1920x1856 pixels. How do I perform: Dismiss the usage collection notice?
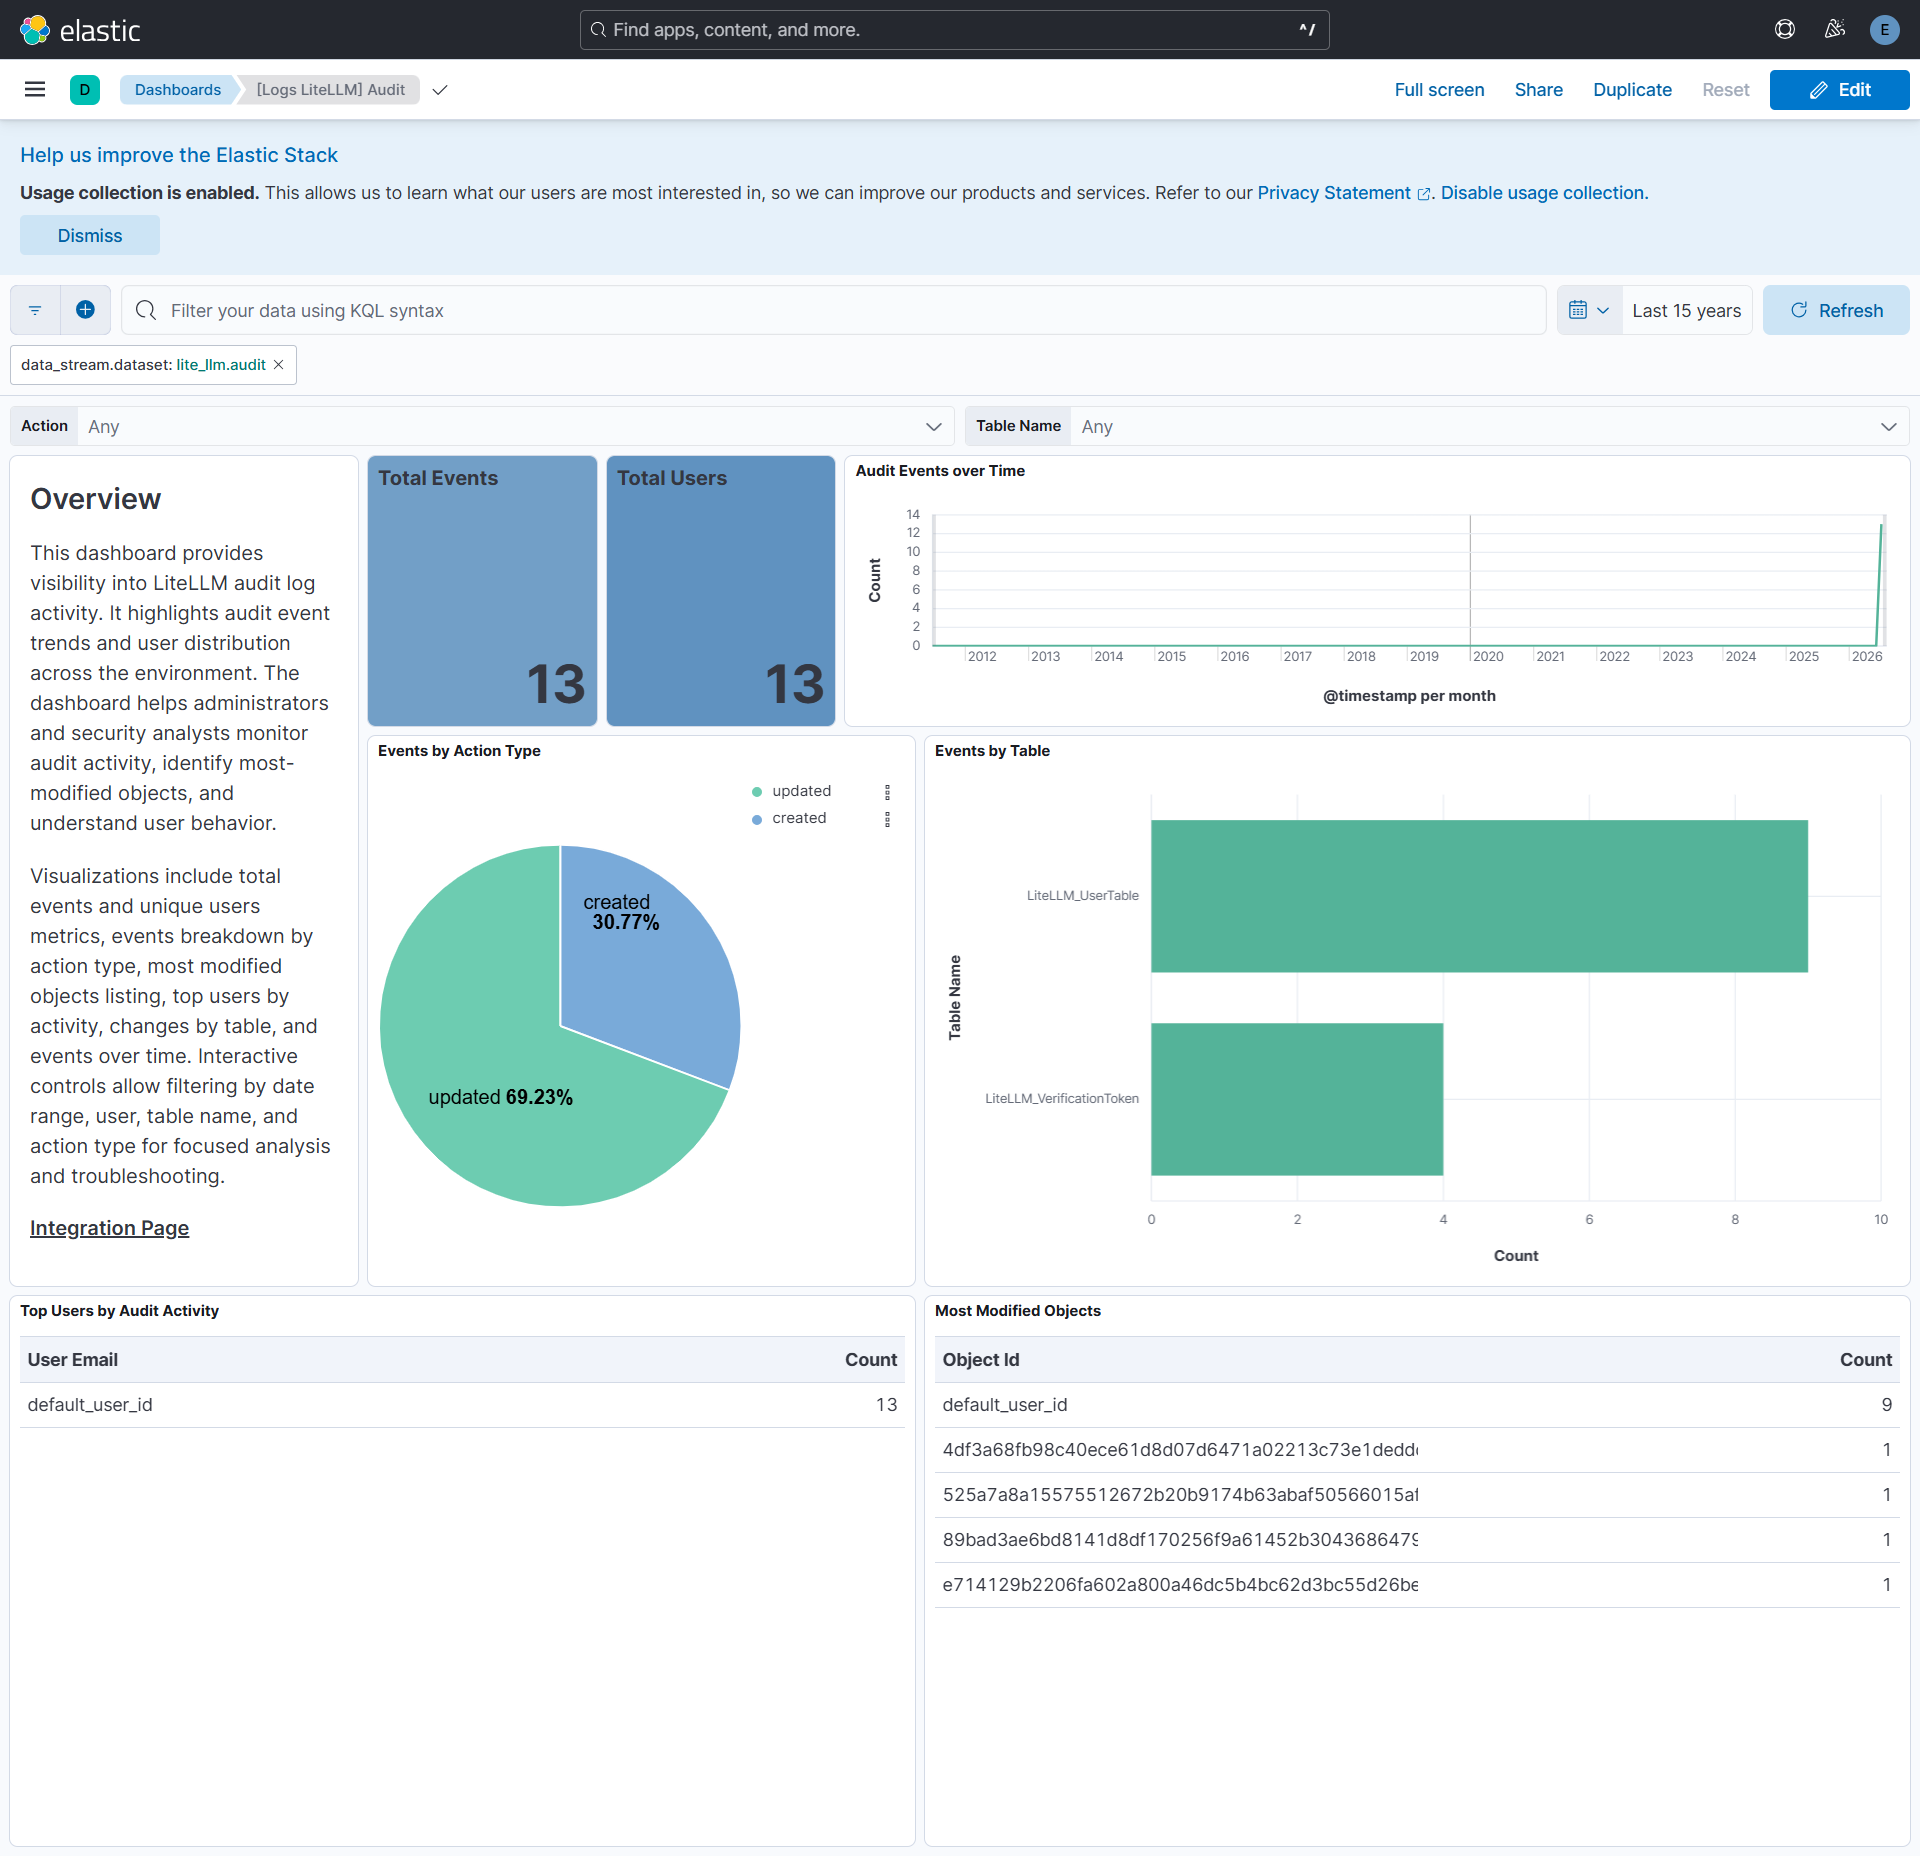90,235
